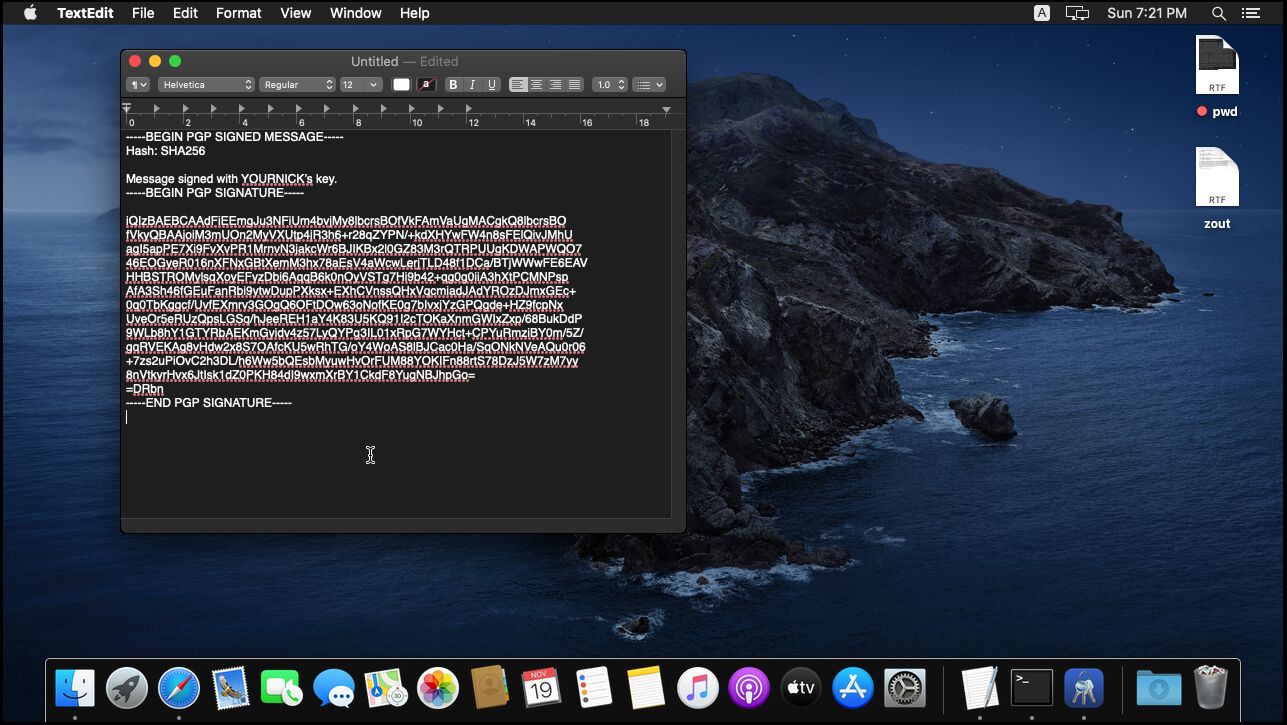
Task: Open the list bullets and numbering dropdown
Action: click(649, 85)
